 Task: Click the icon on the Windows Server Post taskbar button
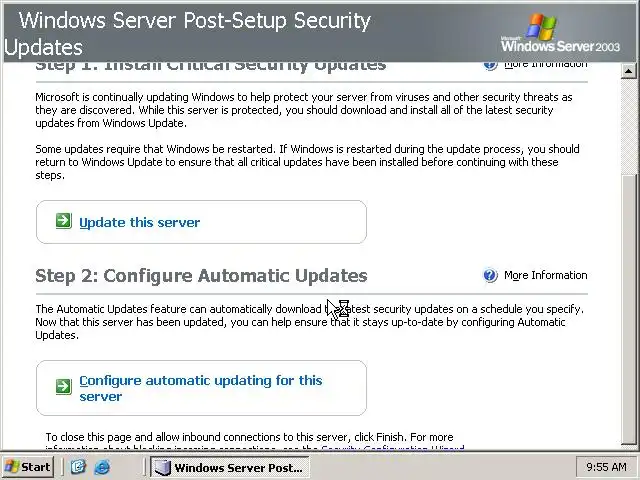tap(163, 467)
